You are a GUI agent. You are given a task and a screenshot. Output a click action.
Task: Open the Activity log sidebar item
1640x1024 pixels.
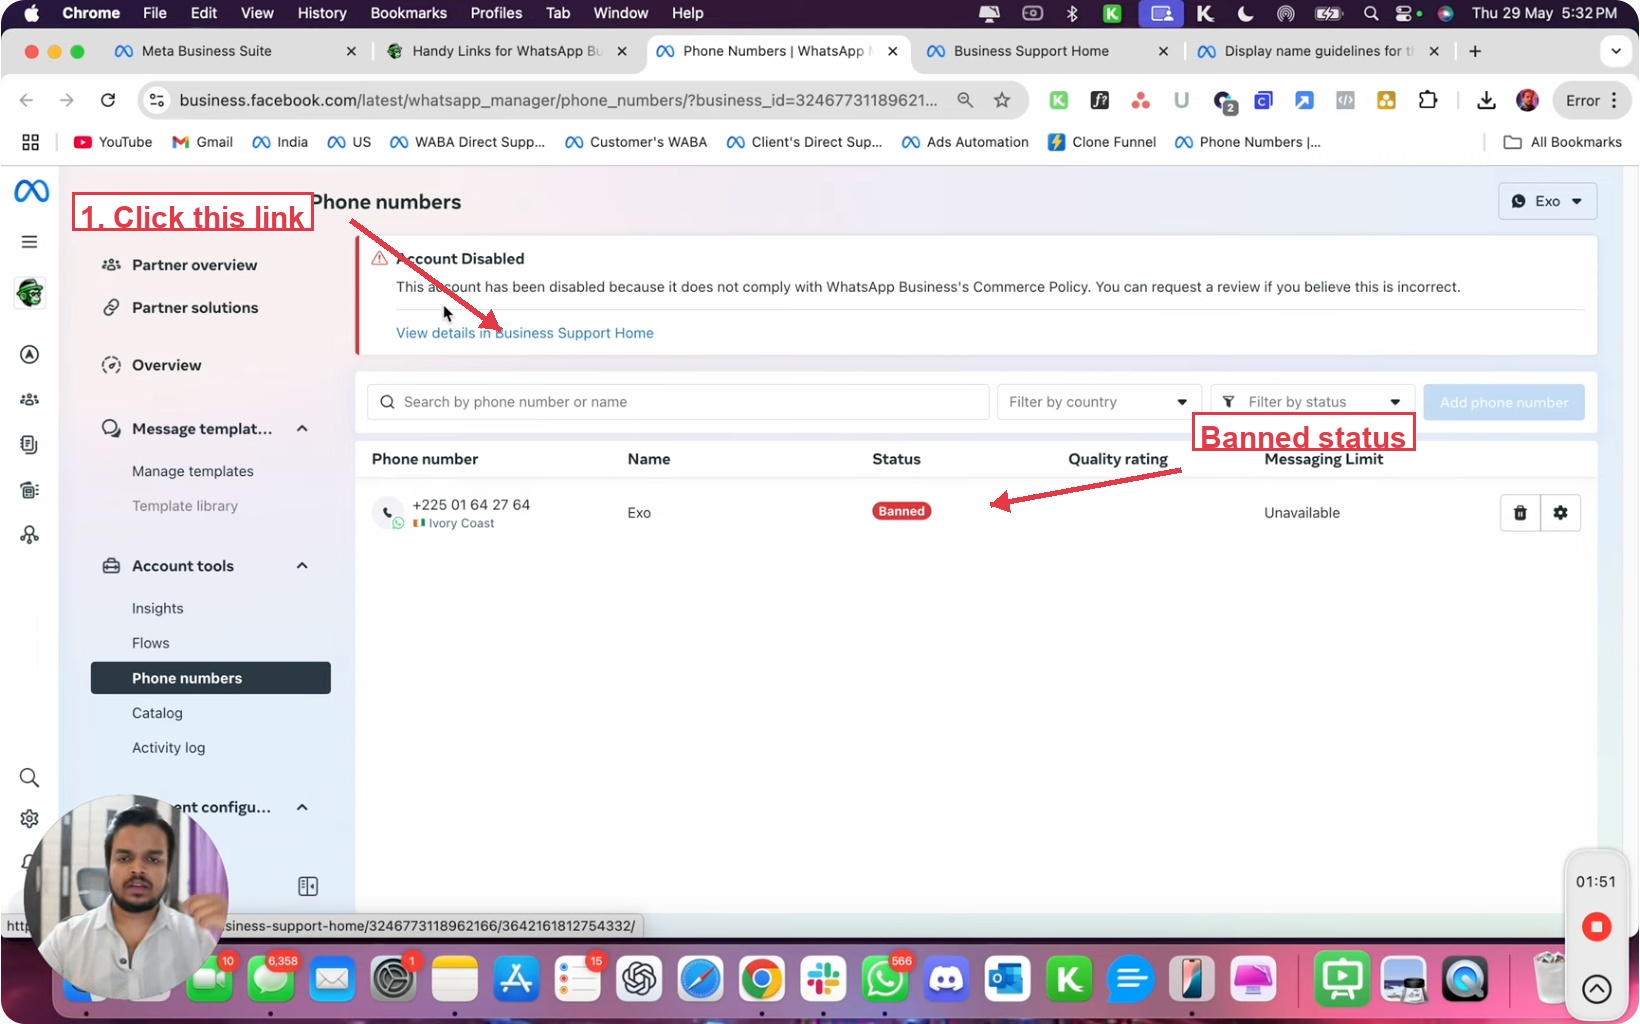point(168,748)
